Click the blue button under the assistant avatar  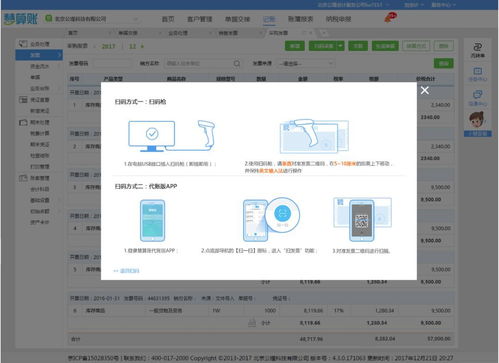pyautogui.click(x=478, y=134)
